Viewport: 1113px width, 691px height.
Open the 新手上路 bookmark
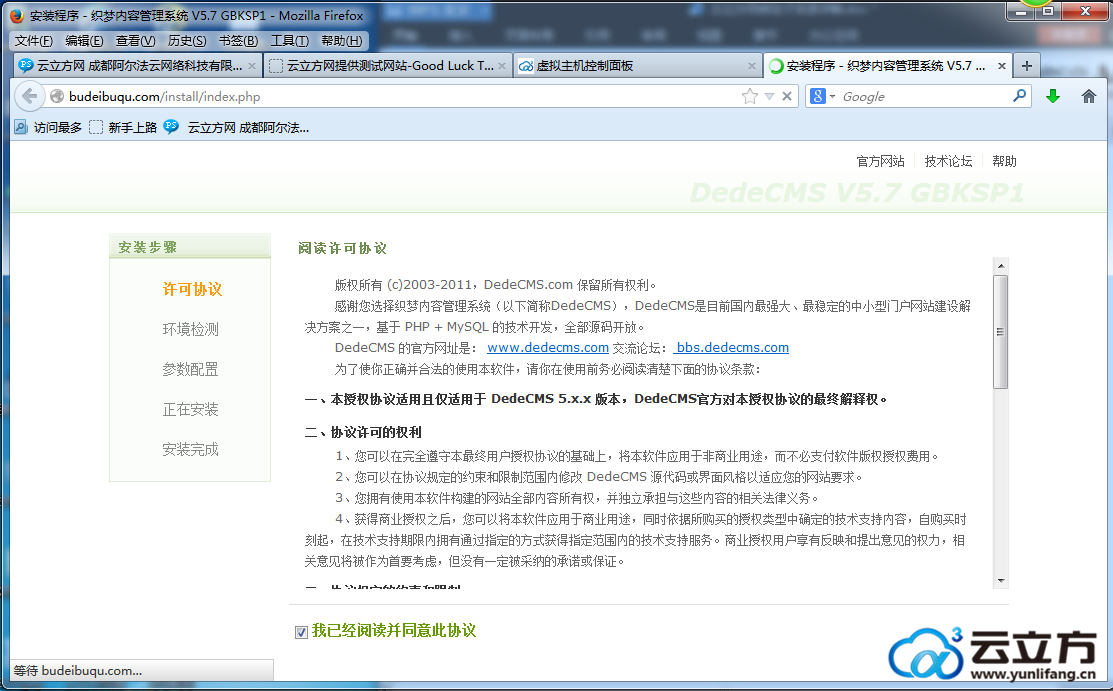pos(123,128)
